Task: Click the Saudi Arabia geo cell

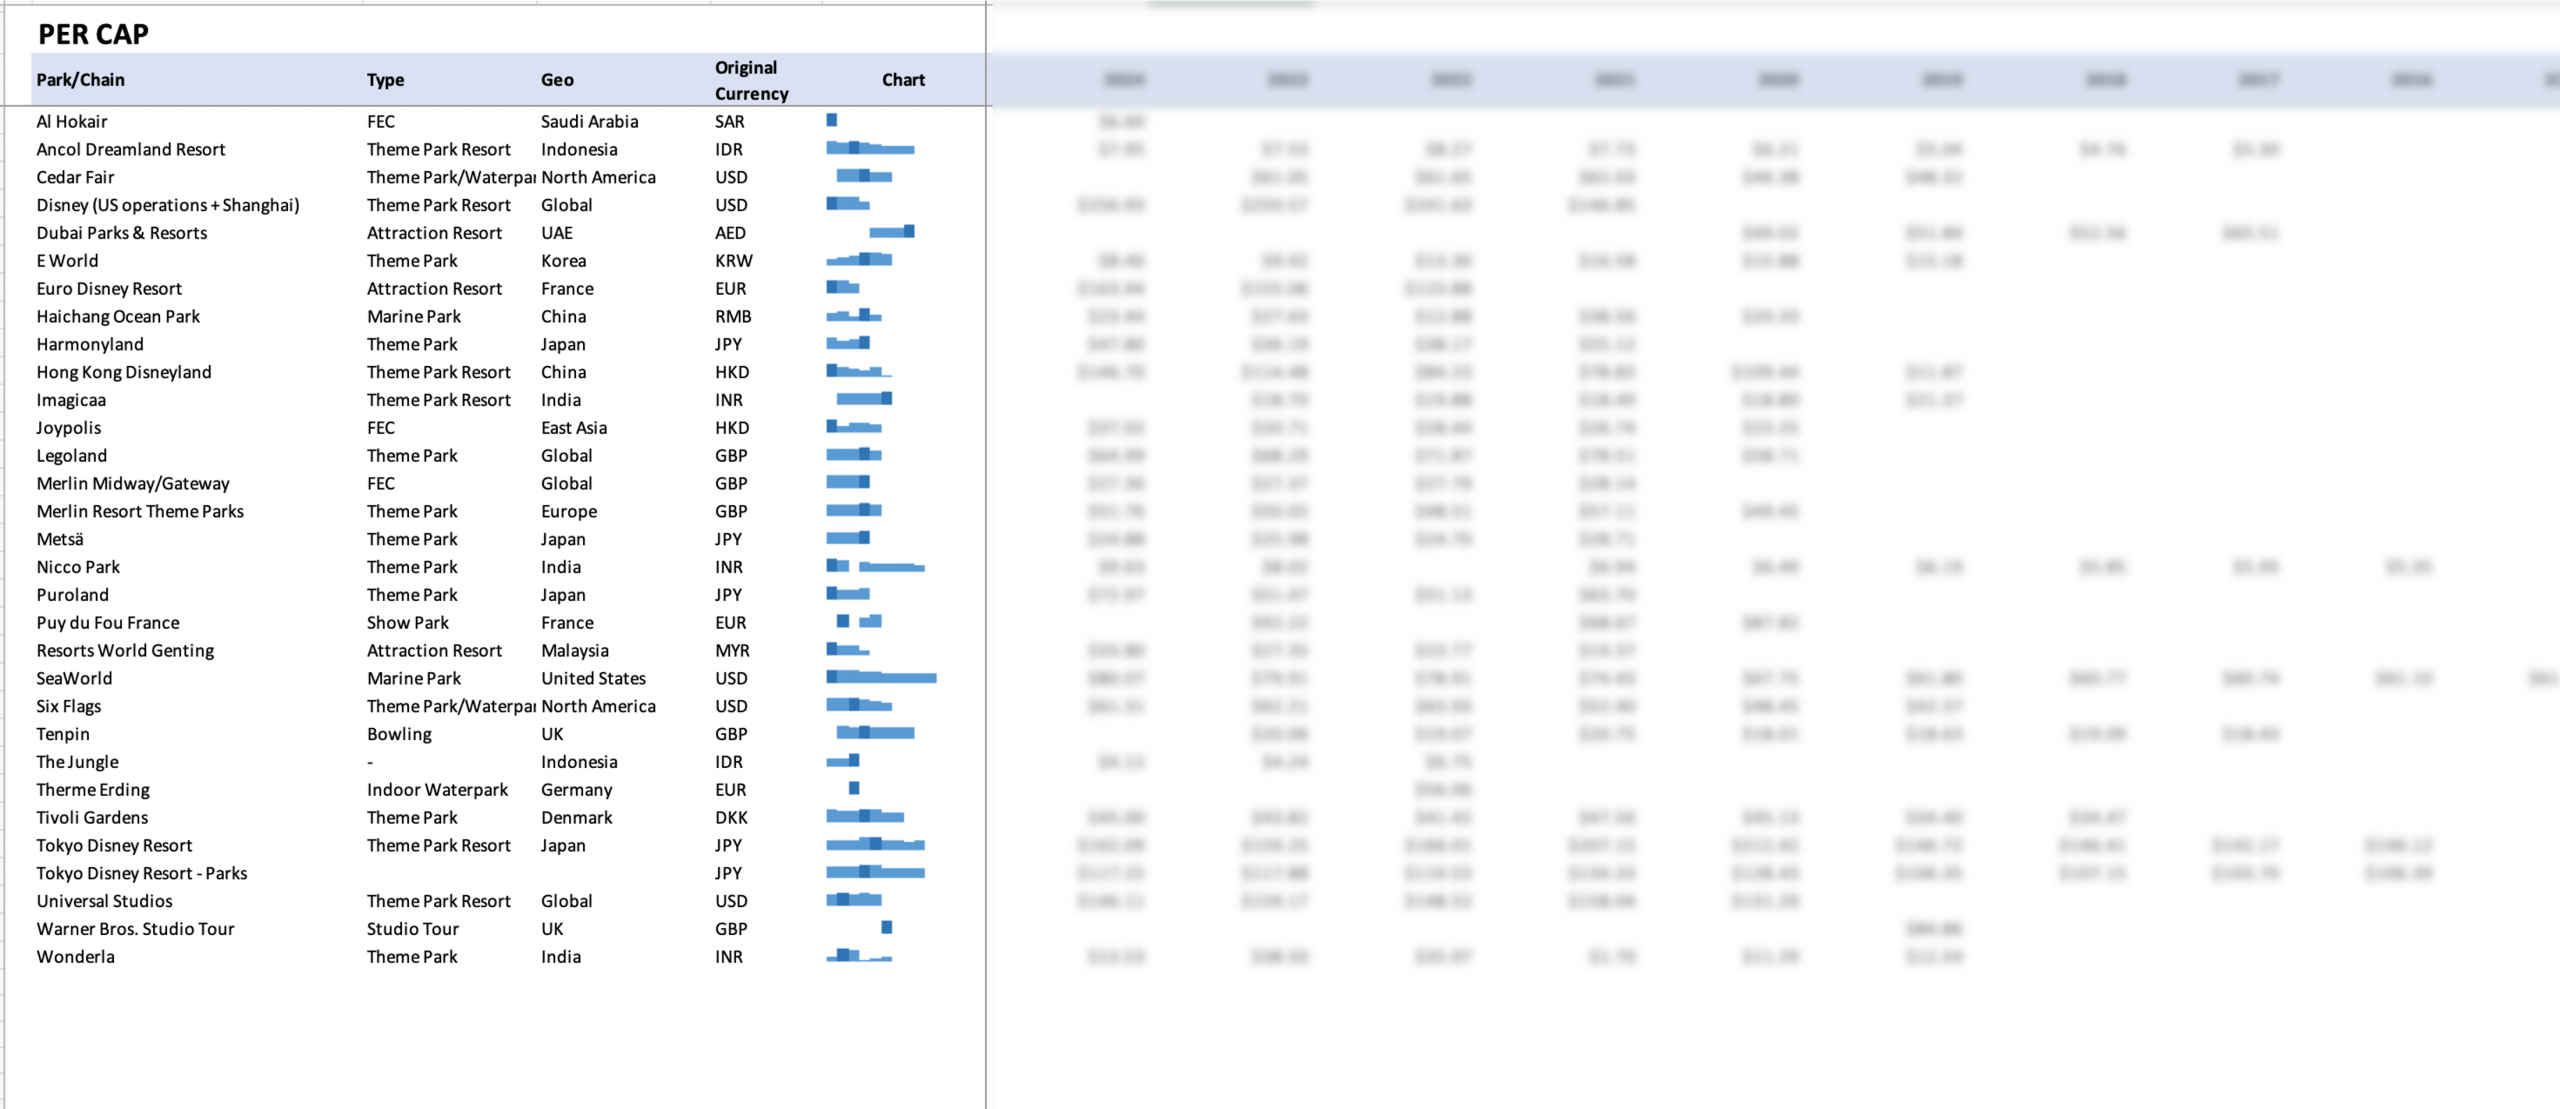Action: pos(589,121)
